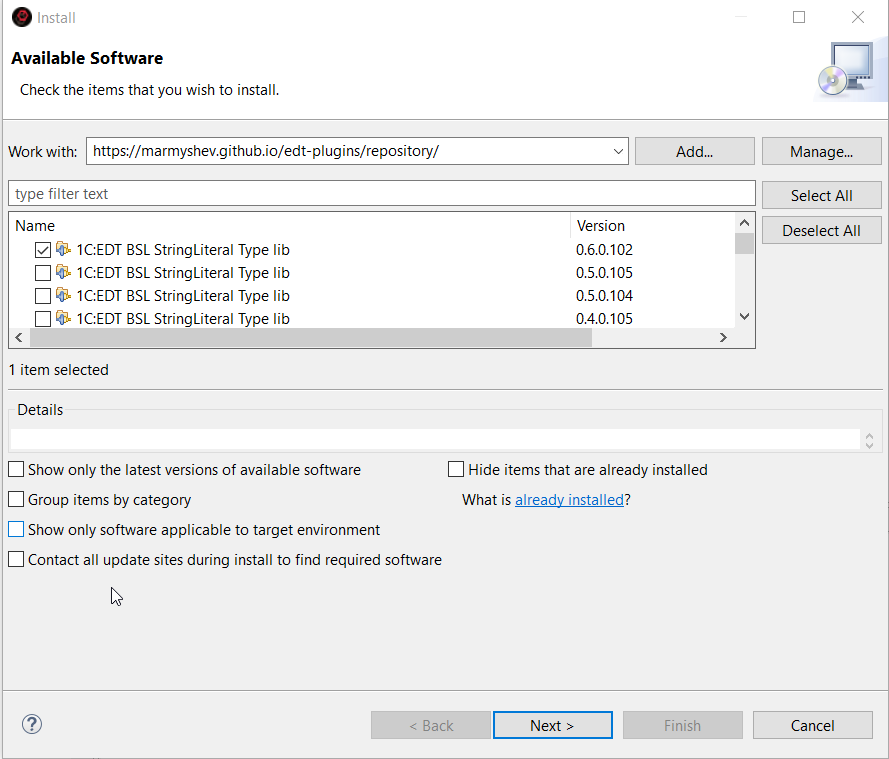Click the plugin icon for version 0.4.0.105
The image size is (889, 759).
click(63, 319)
